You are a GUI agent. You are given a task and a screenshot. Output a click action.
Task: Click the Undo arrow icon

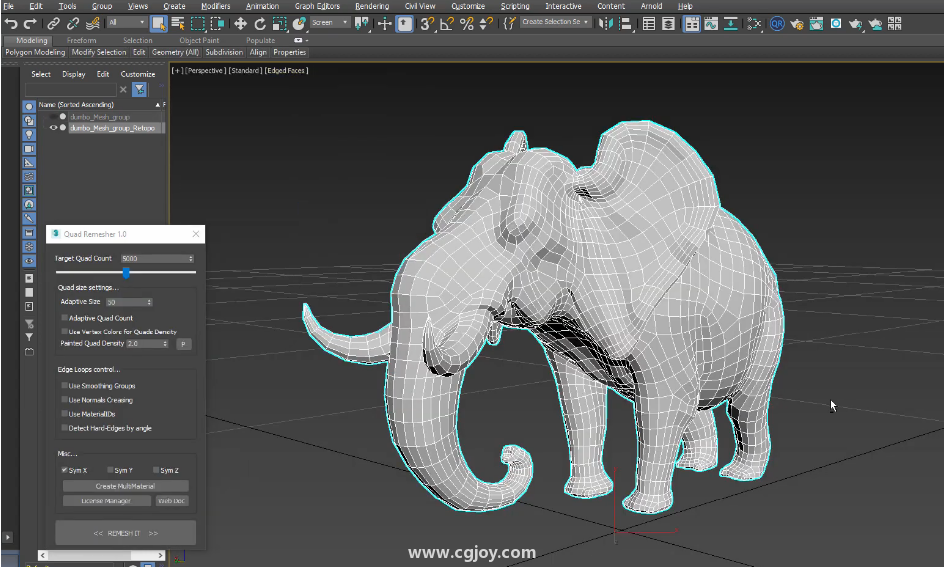point(11,23)
